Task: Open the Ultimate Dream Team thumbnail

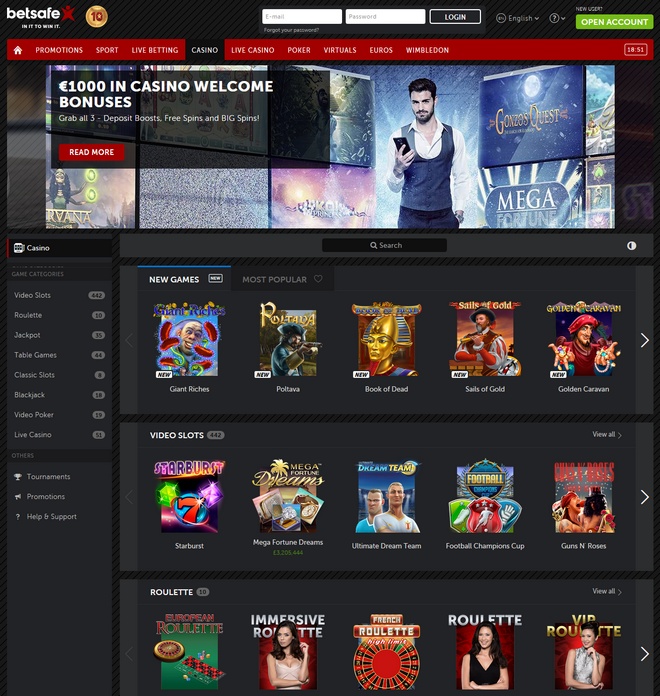Action: click(x=387, y=496)
